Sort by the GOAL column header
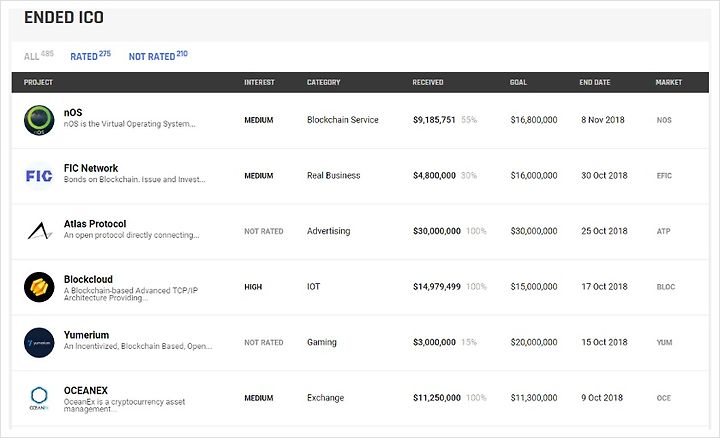Viewport: 720px width, 438px height. point(518,82)
